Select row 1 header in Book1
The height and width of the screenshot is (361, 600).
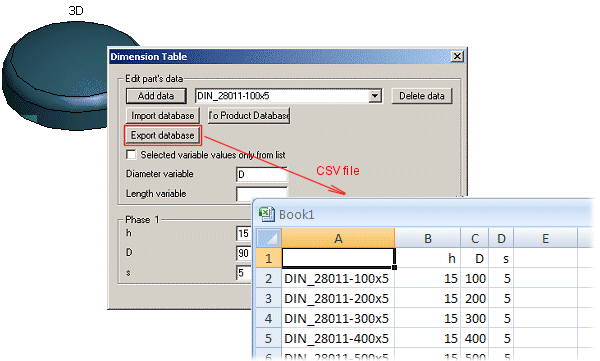coord(269,258)
